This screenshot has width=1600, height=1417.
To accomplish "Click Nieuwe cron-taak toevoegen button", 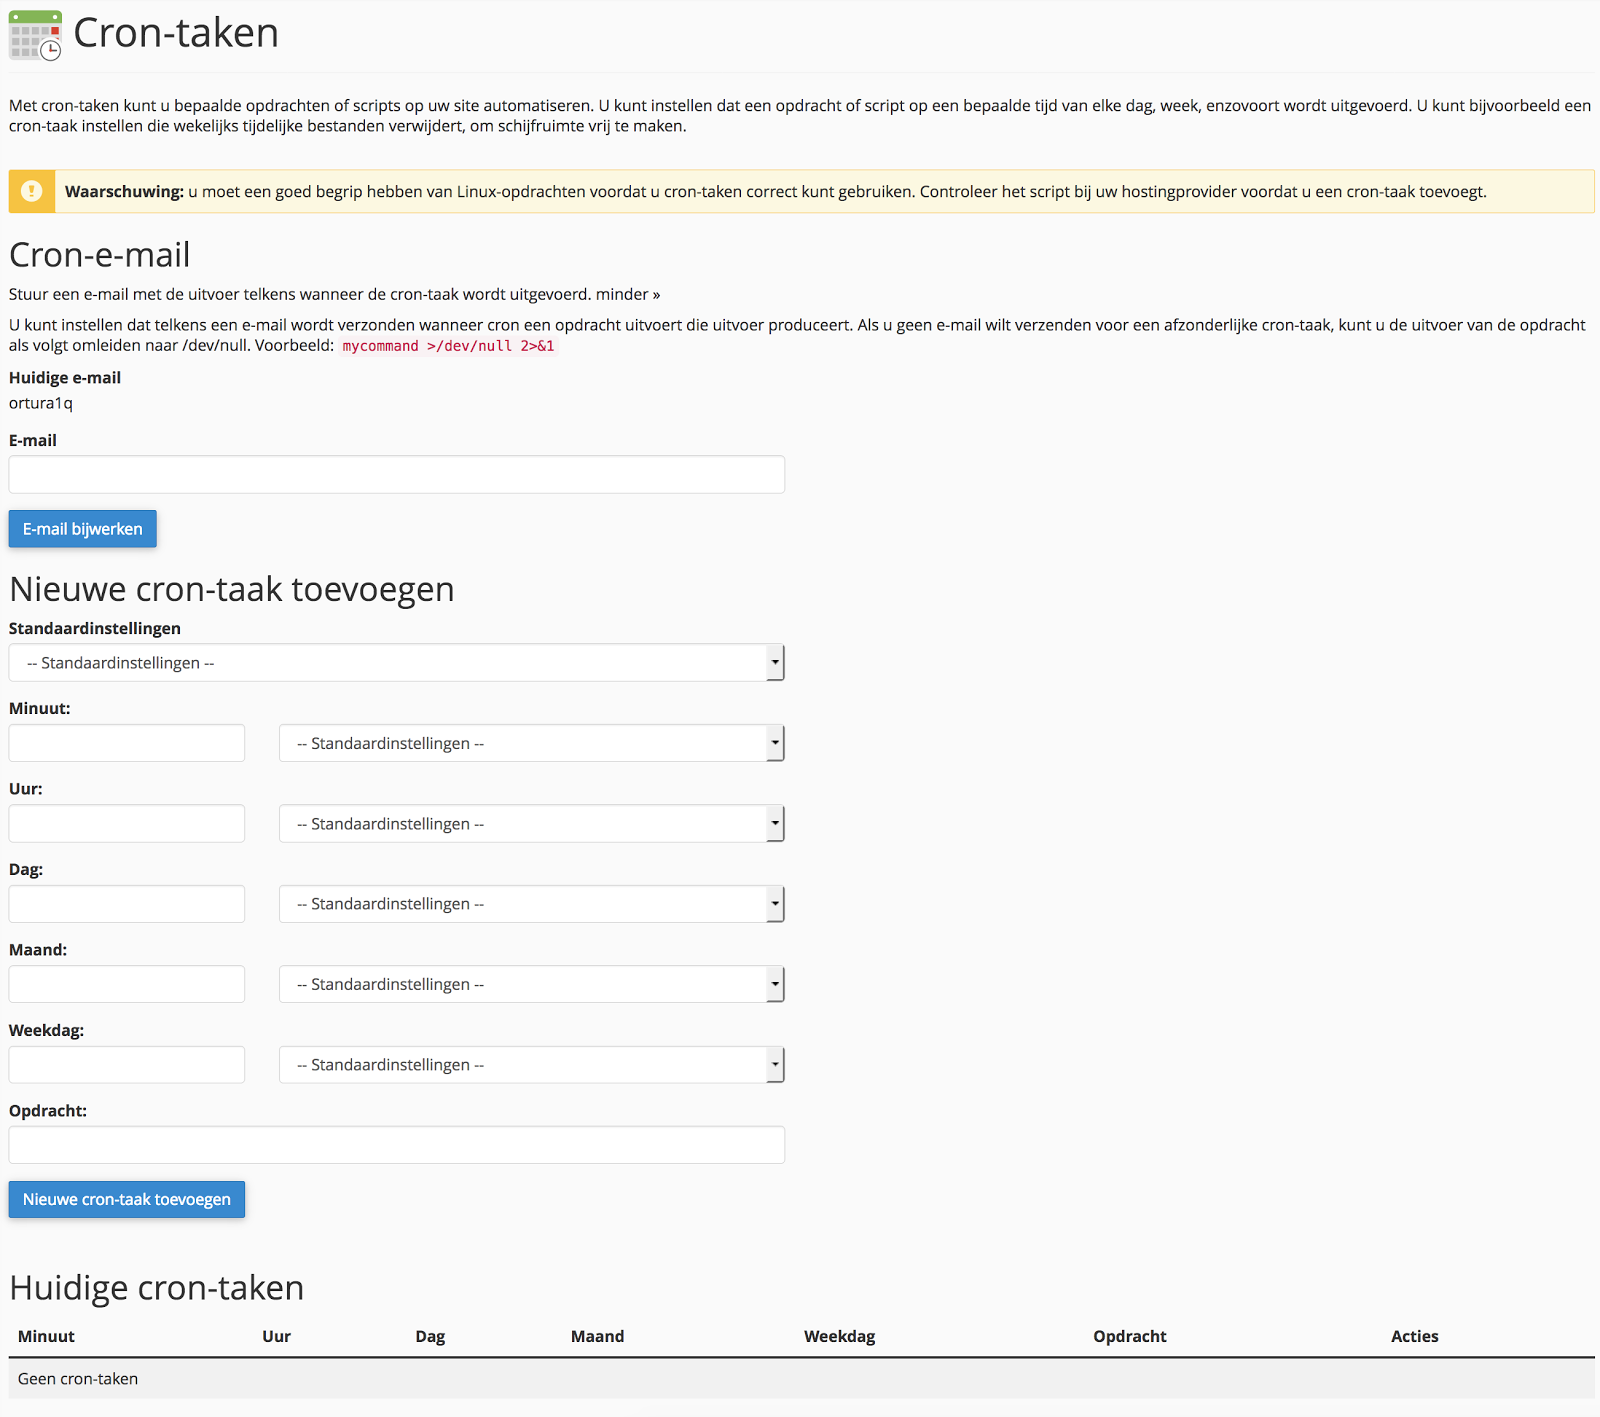I will pyautogui.click(x=127, y=1199).
